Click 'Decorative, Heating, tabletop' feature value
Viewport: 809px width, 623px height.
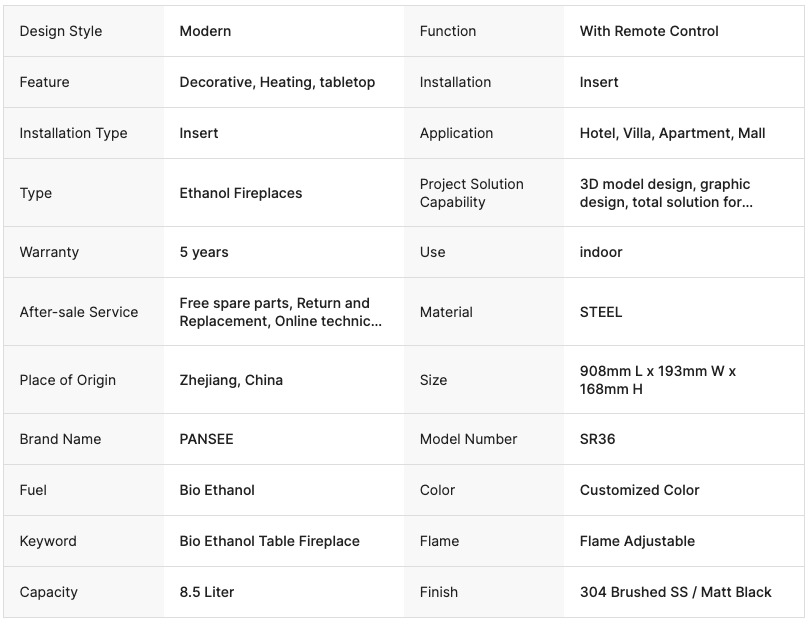click(277, 82)
